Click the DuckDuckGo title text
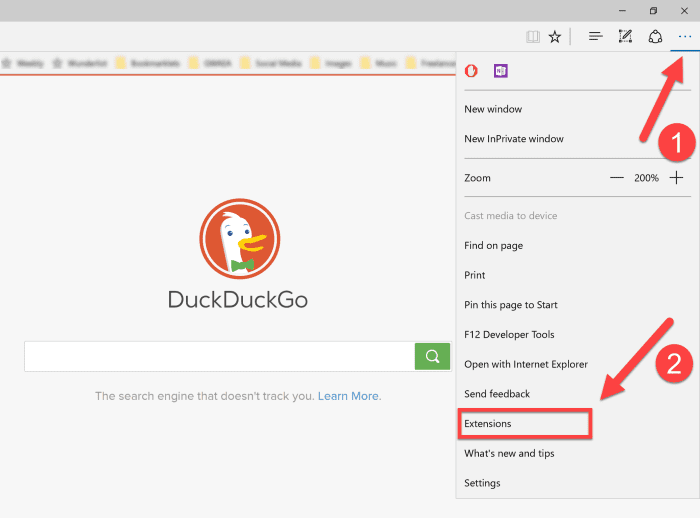Viewport: 700px width, 518px height. (x=238, y=300)
